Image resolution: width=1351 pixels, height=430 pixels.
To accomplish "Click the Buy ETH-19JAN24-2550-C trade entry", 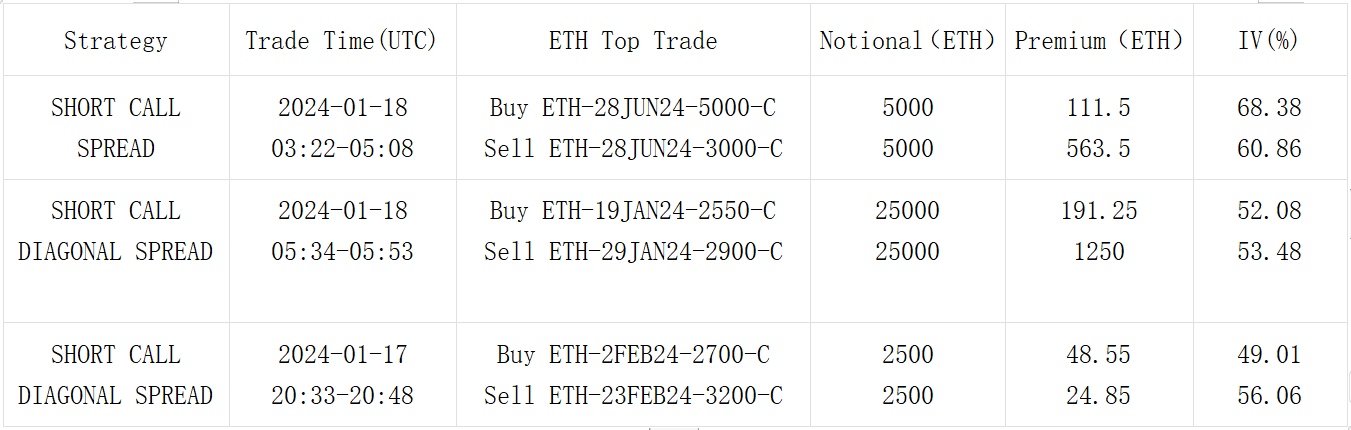I will [x=633, y=211].
